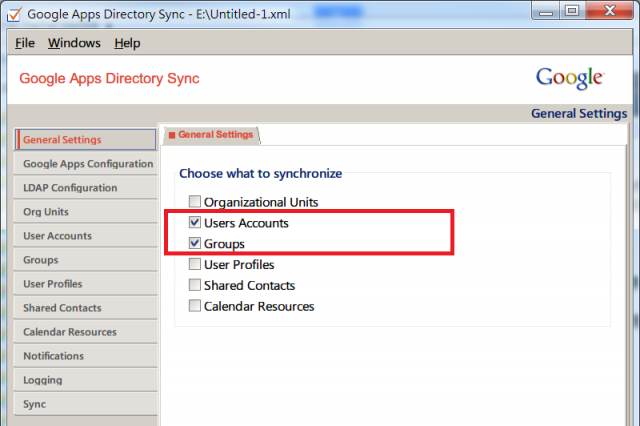The image size is (640, 426).
Task: Click the Google Apps Directory Sync heading
Action: 109,78
